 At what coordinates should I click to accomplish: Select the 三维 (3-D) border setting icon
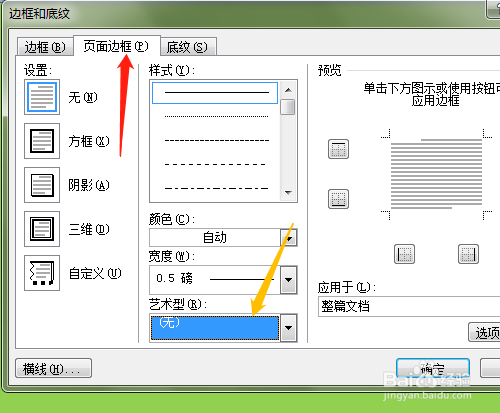(x=42, y=229)
